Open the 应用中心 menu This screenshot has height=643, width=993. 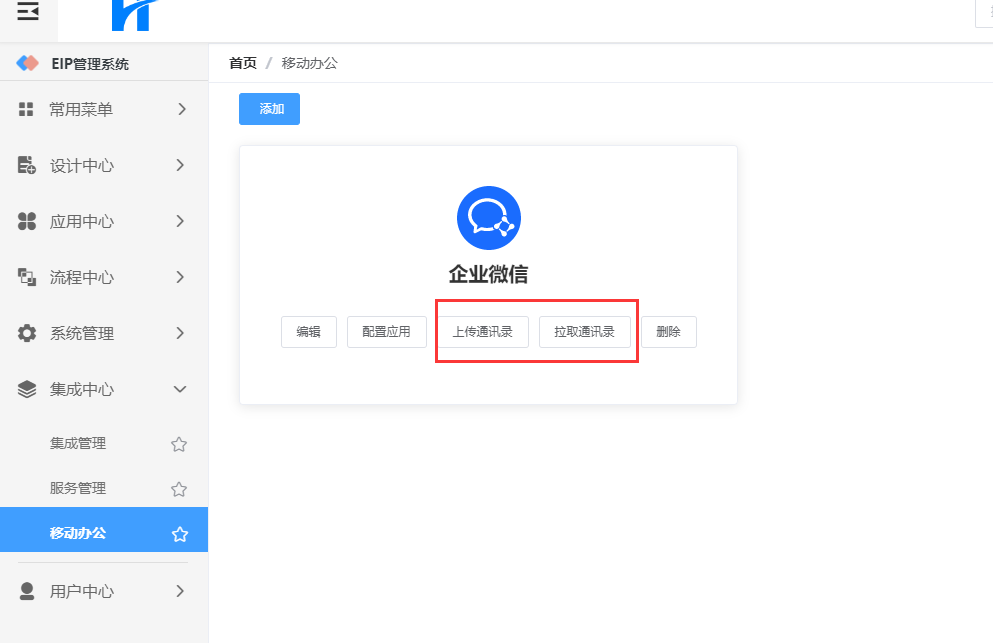104,221
